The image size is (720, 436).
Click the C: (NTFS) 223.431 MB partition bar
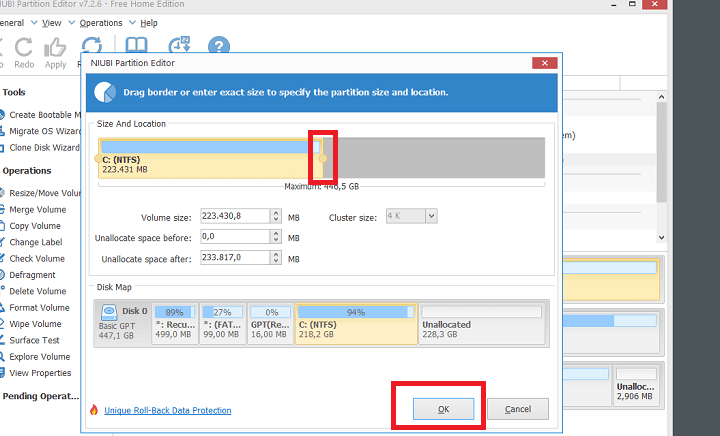210,158
